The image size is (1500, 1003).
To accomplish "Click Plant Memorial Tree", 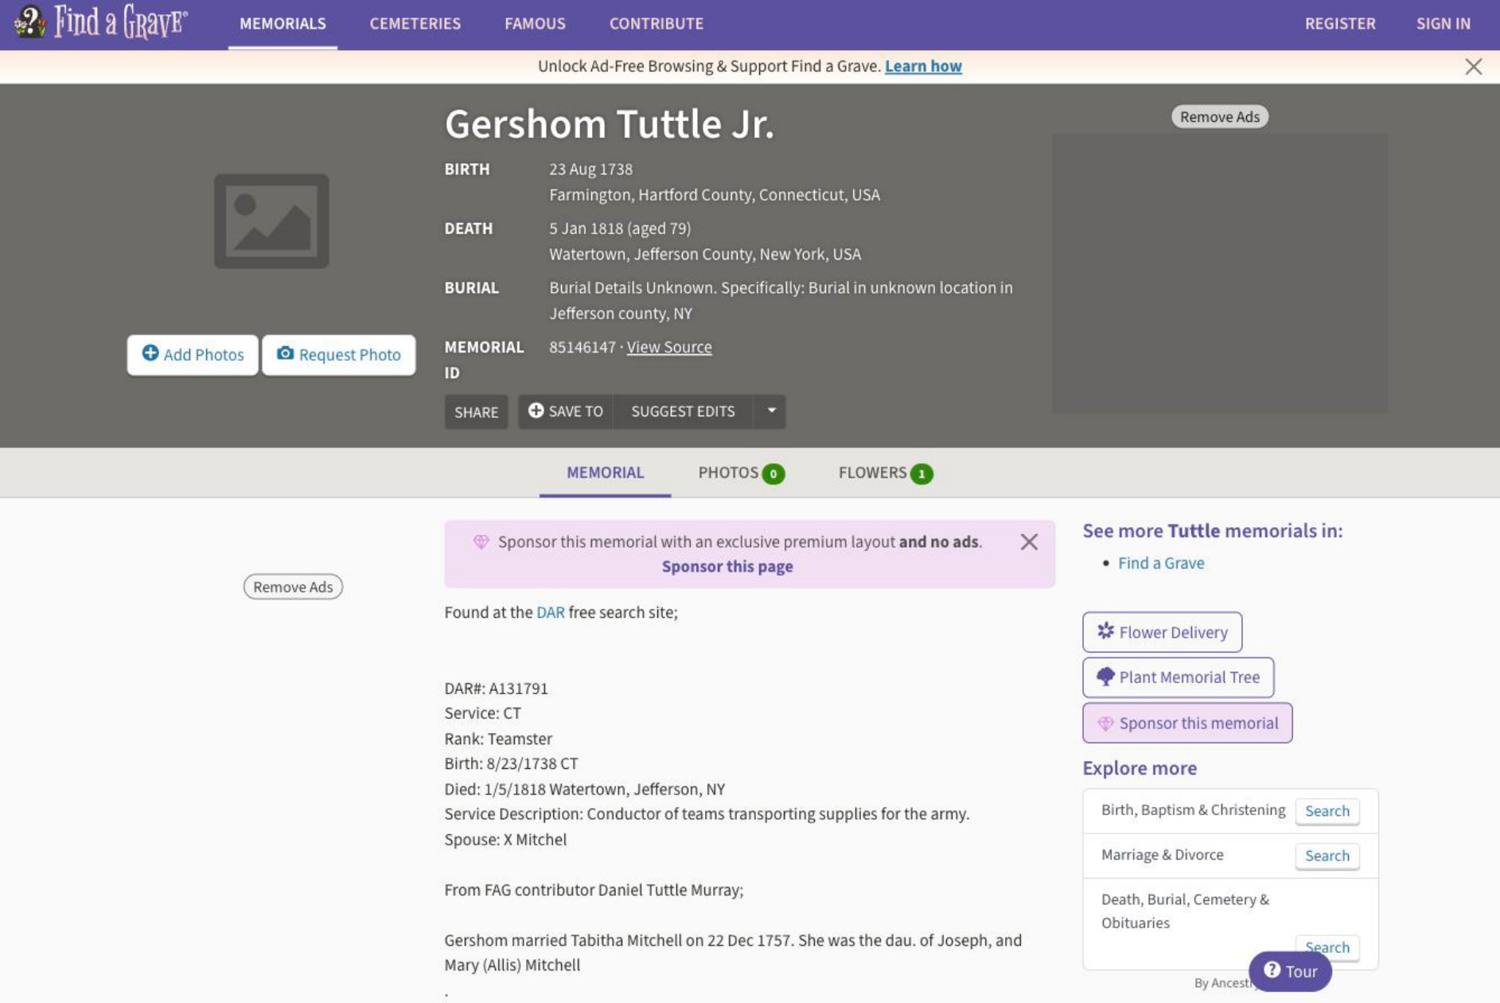I will pyautogui.click(x=1178, y=677).
